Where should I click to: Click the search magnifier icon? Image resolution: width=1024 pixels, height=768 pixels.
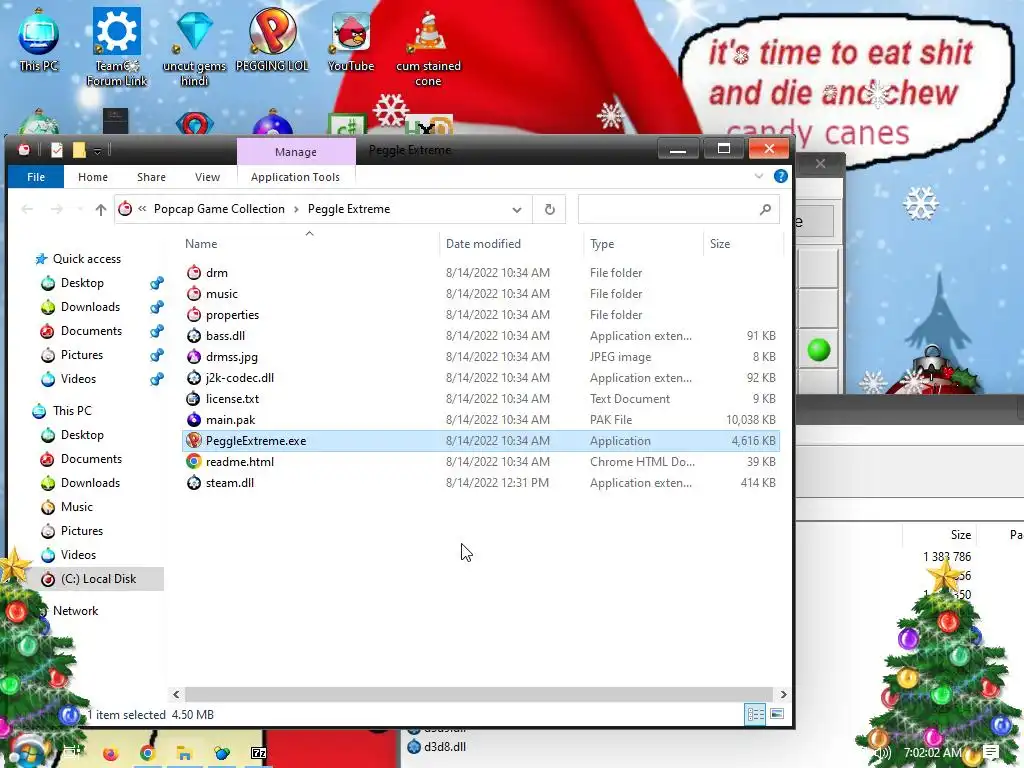pyautogui.click(x=765, y=209)
